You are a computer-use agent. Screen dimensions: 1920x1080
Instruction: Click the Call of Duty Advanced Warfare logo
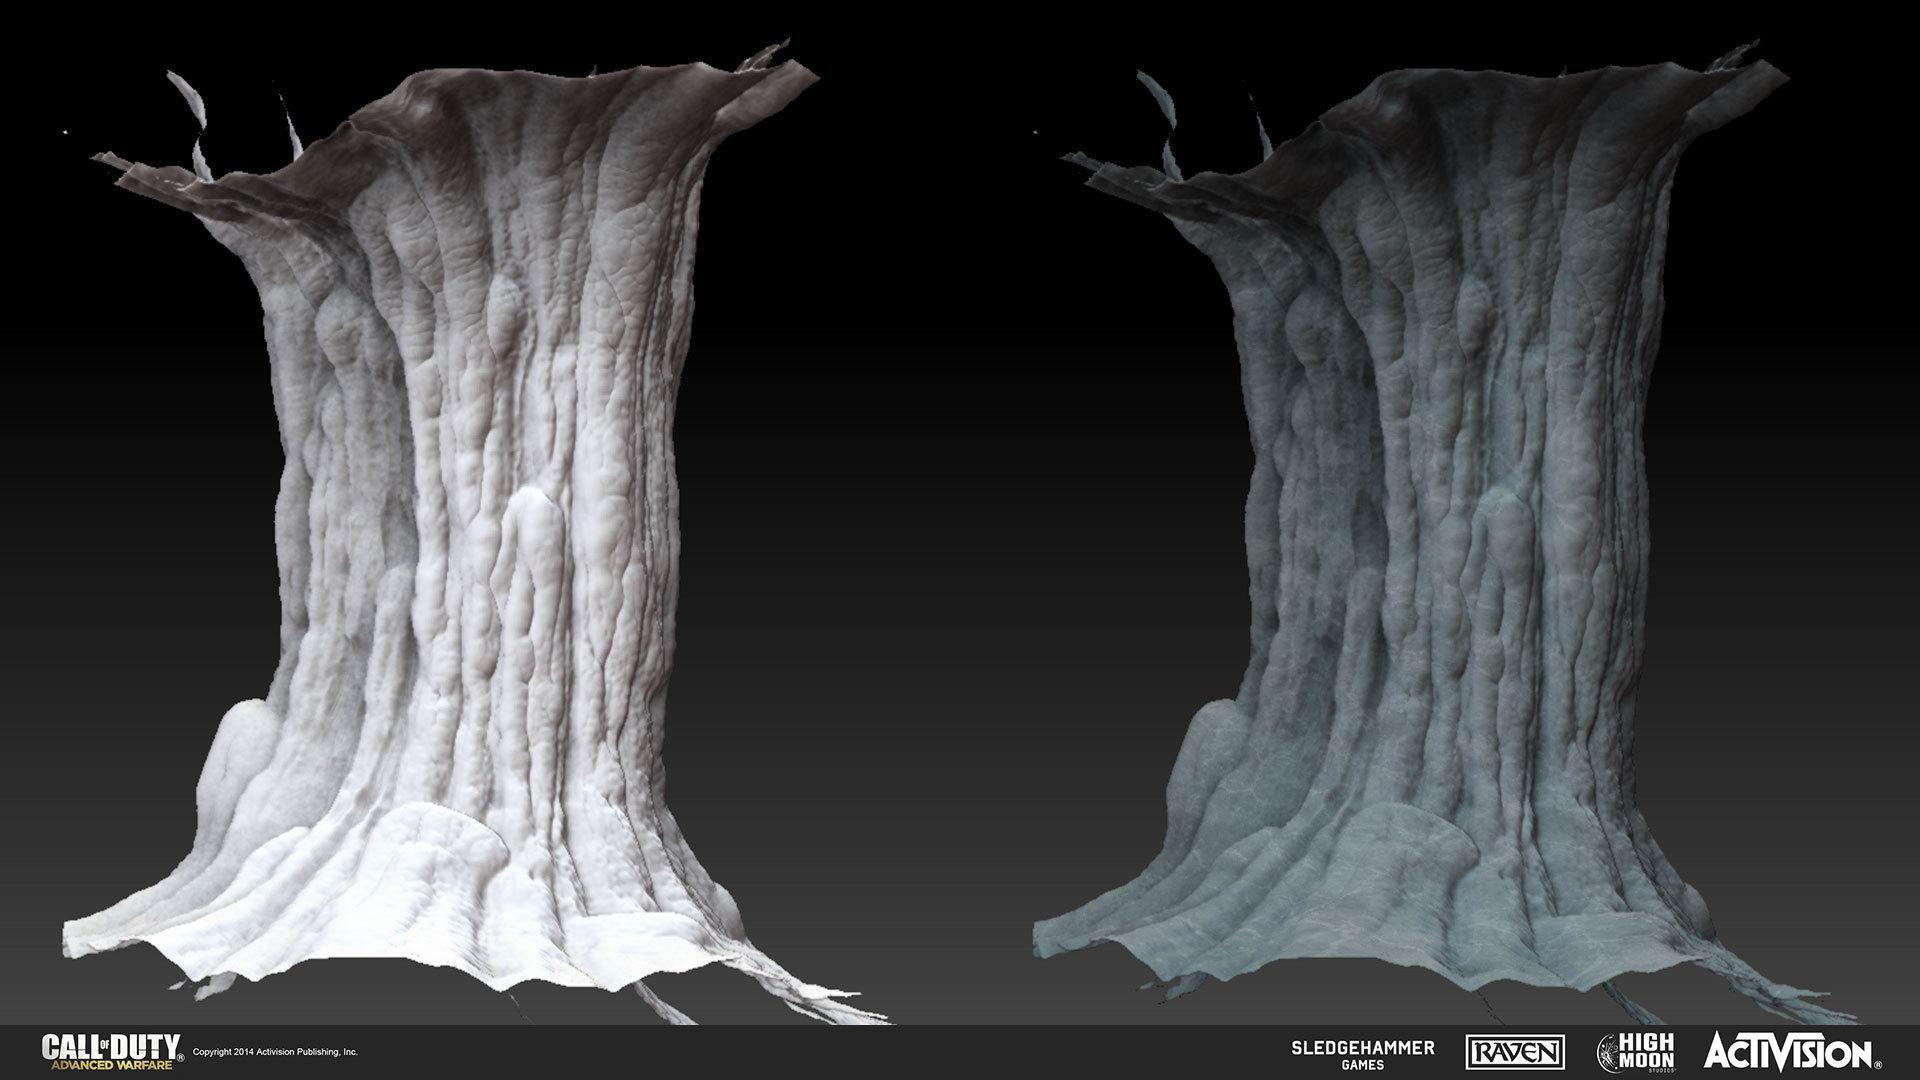pyautogui.click(x=113, y=1052)
